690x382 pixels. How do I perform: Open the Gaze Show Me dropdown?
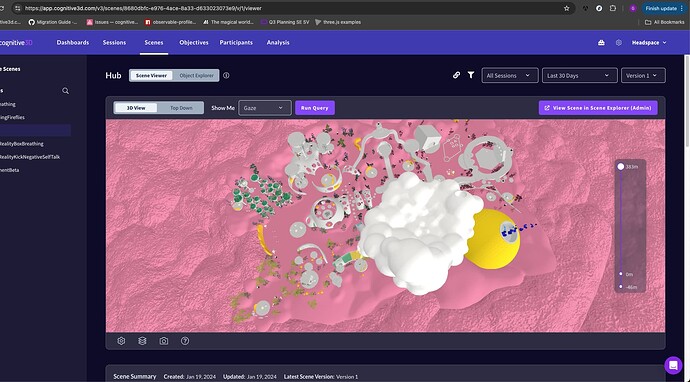(264, 108)
